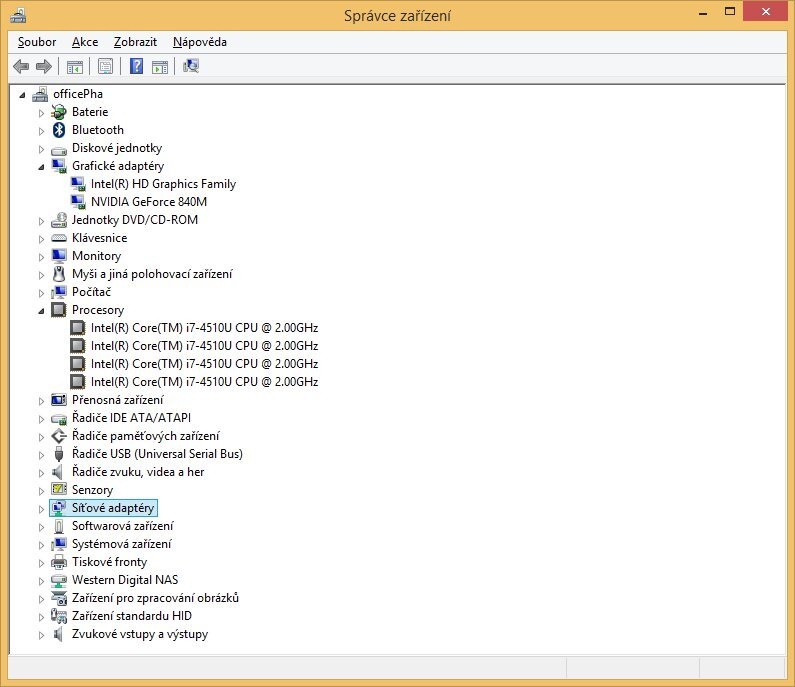Viewport: 795px width, 687px height.
Task: Expand the Softwarová zařízení arrow
Action: coord(41,527)
